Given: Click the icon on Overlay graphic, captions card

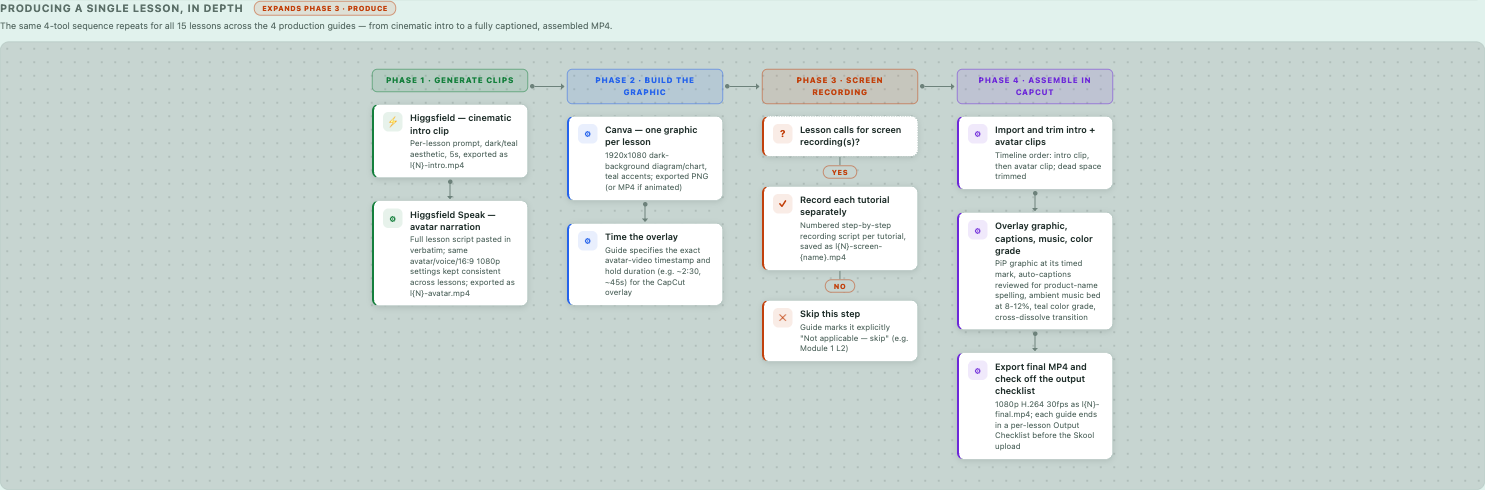Looking at the screenshot, I should tap(977, 230).
